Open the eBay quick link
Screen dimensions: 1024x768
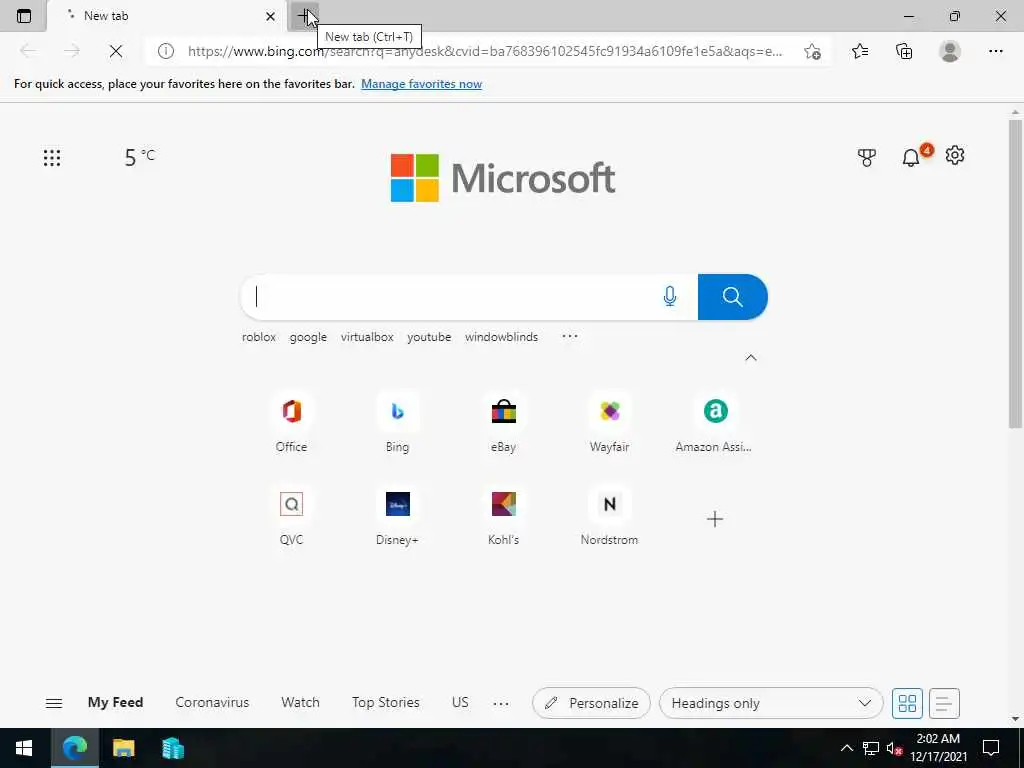(x=504, y=423)
